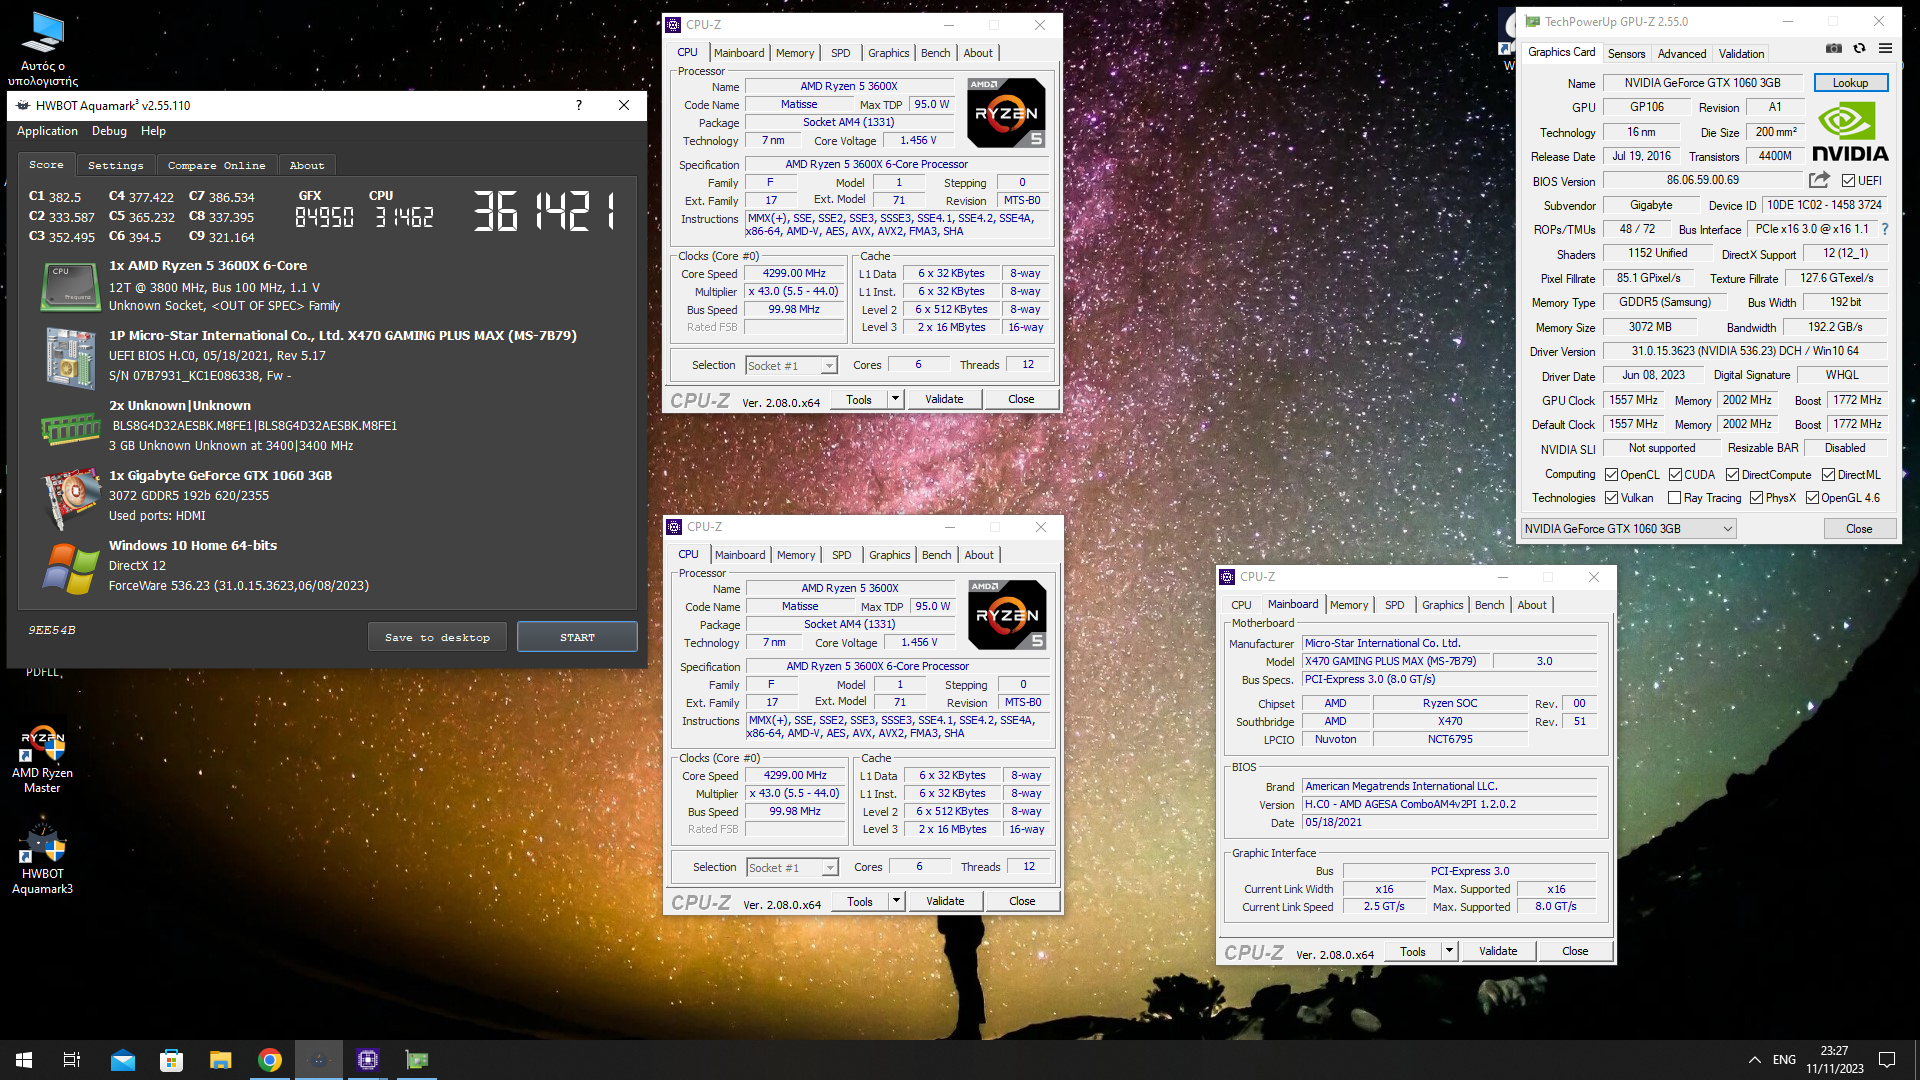Viewport: 1920px width, 1080px height.
Task: Click RAM stick icon in Aquamark
Action: 70,429
